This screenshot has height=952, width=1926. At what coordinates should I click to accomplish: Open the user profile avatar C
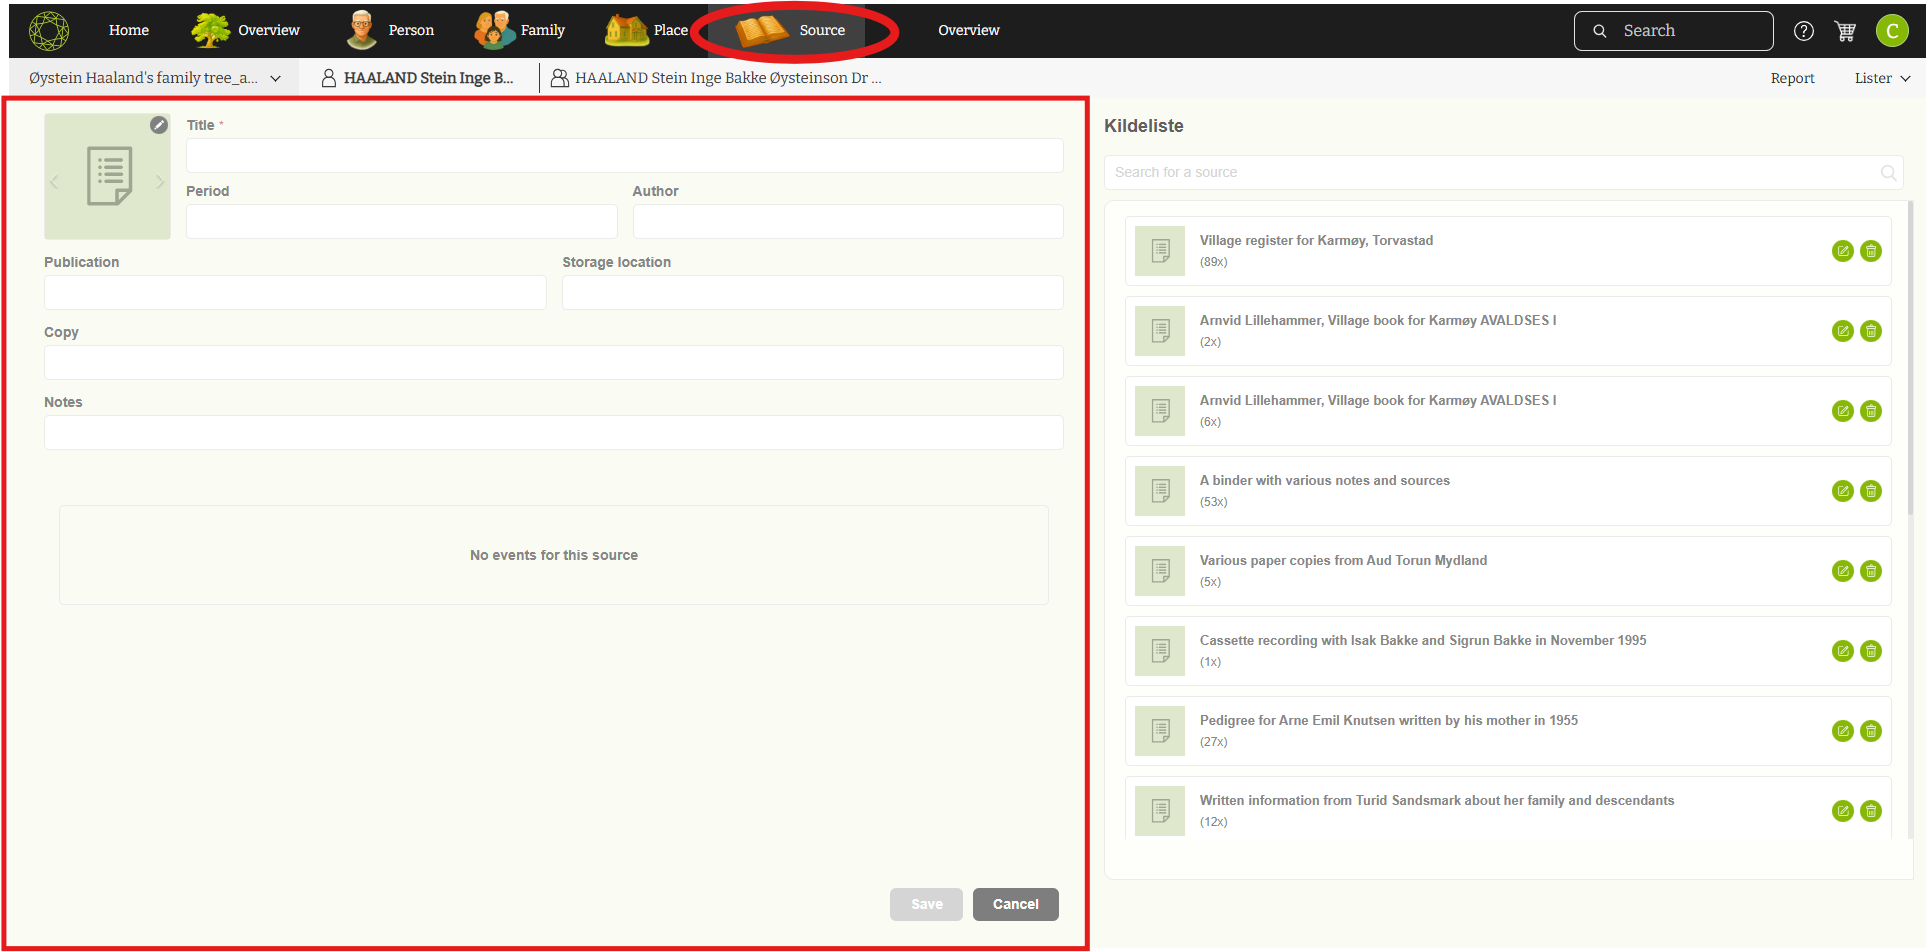point(1891,31)
